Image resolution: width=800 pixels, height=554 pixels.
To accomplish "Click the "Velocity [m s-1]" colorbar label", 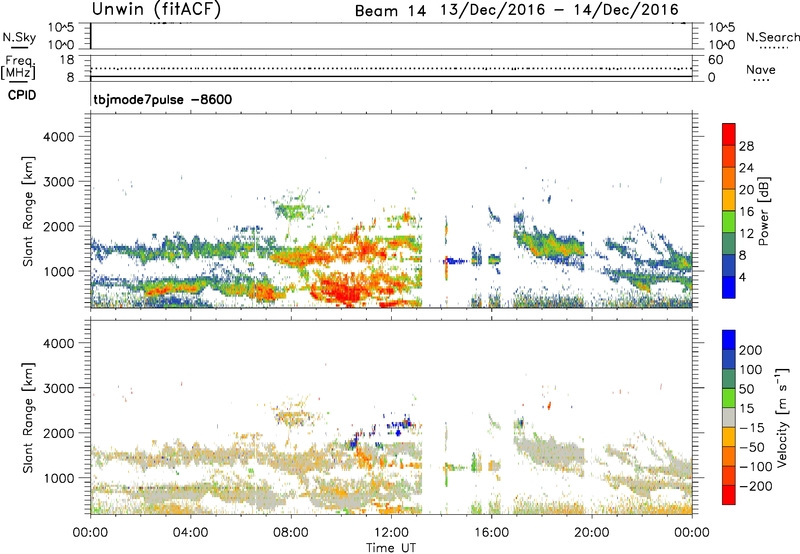I will 783,417.
